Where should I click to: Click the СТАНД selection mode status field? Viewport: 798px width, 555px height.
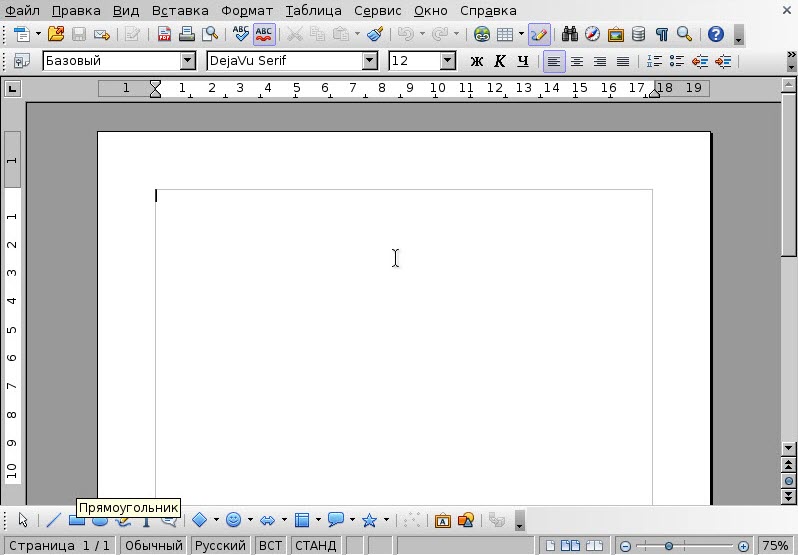click(316, 546)
